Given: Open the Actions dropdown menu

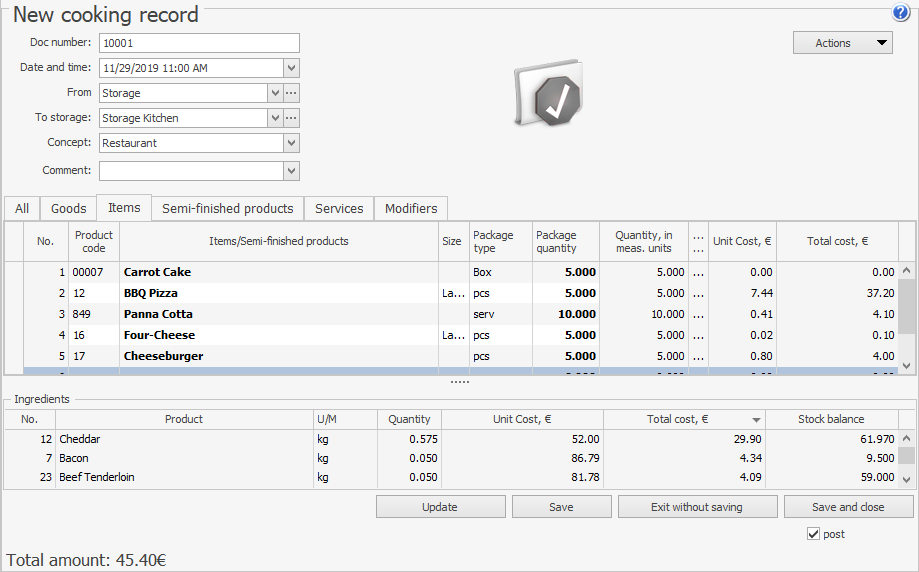Looking at the screenshot, I should (842, 43).
